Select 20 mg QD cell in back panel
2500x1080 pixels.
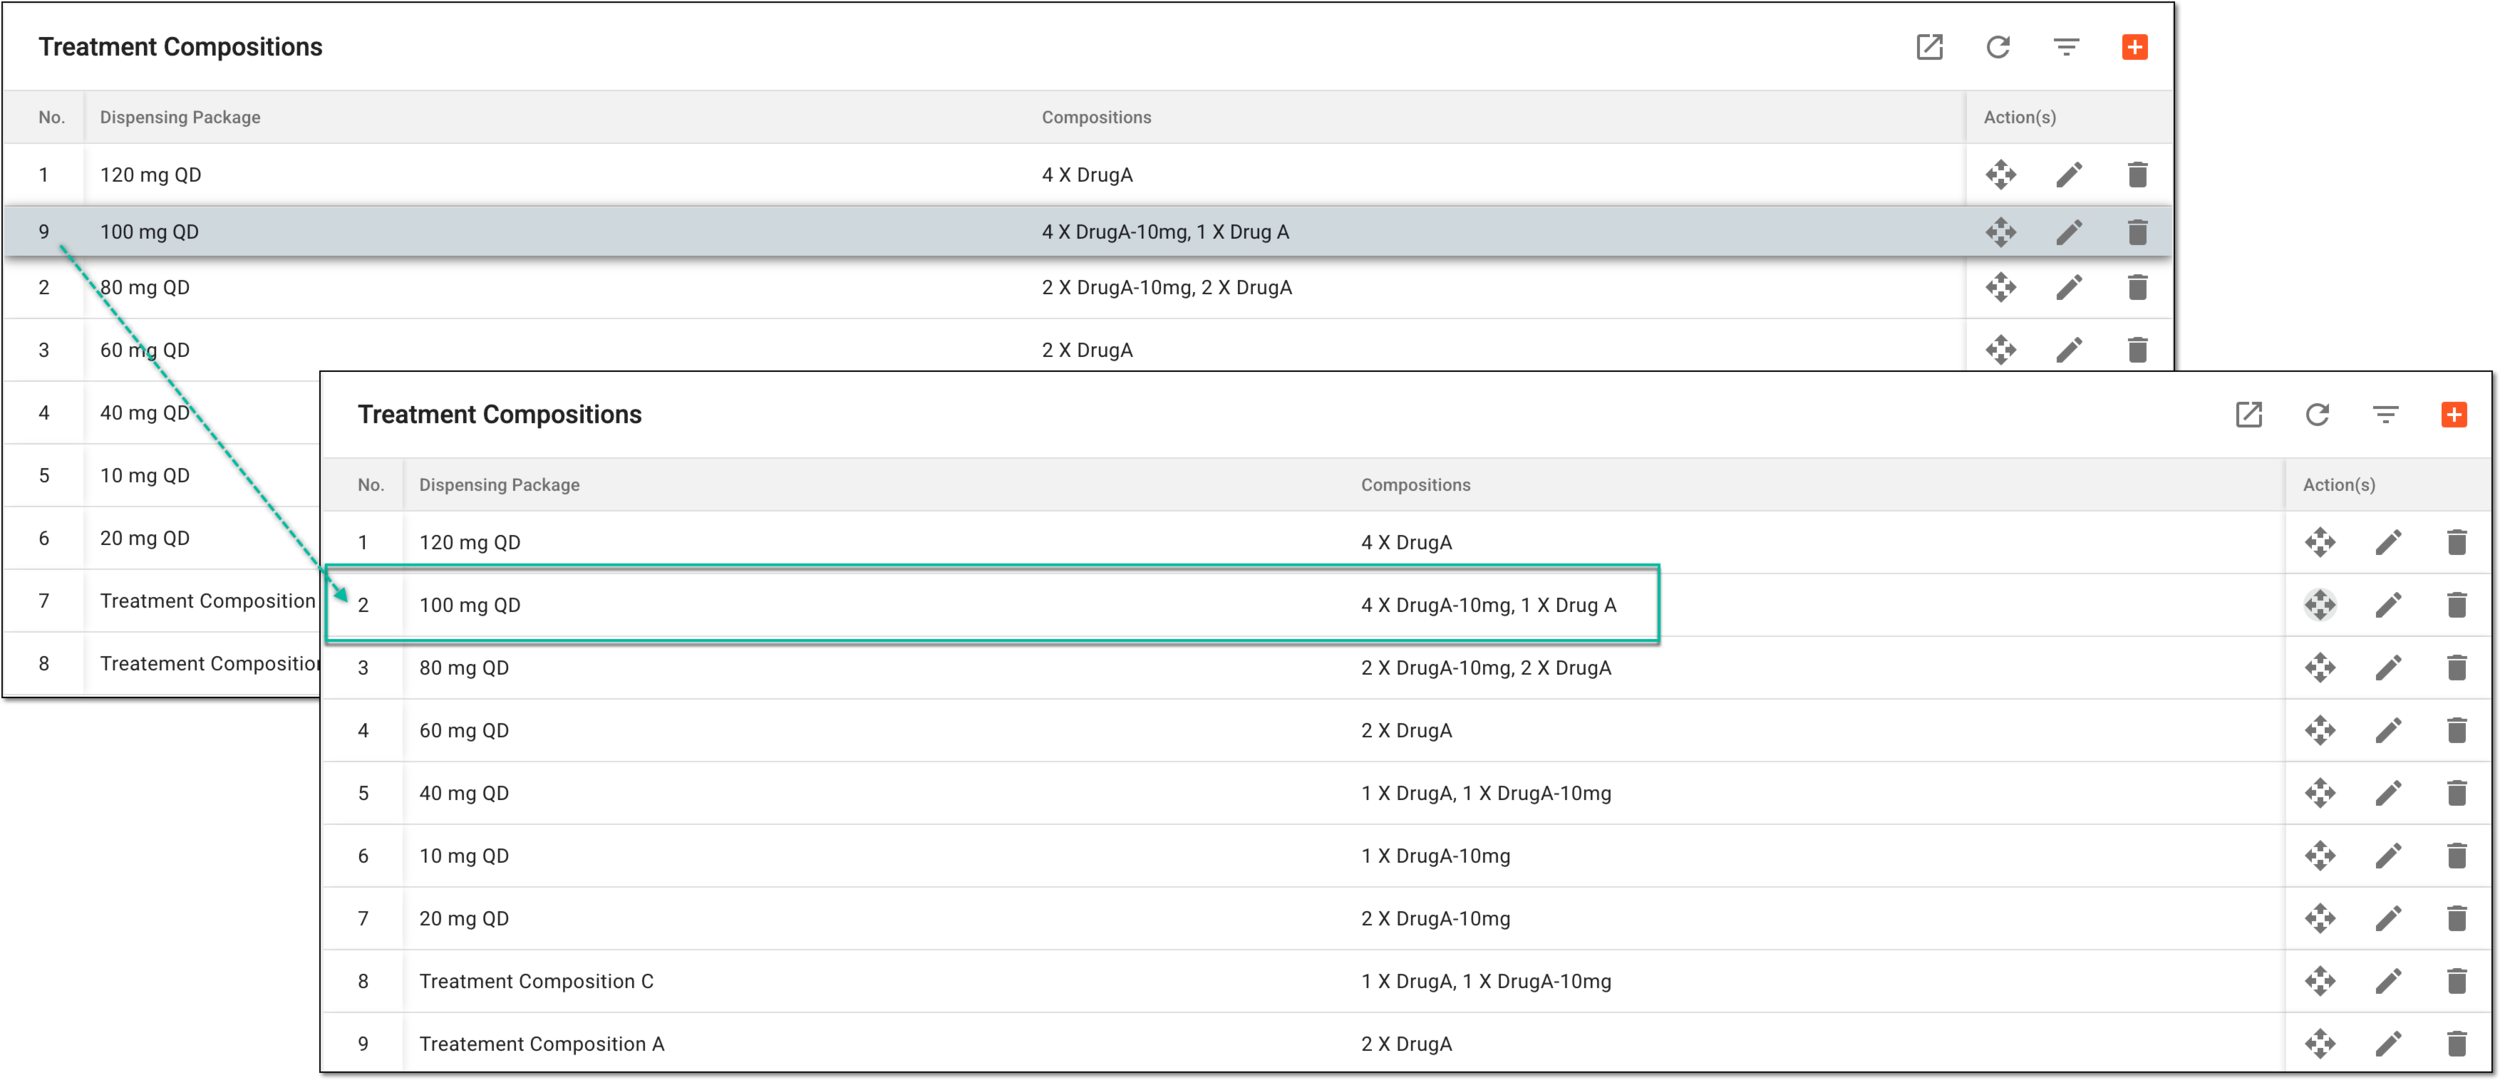coord(145,538)
